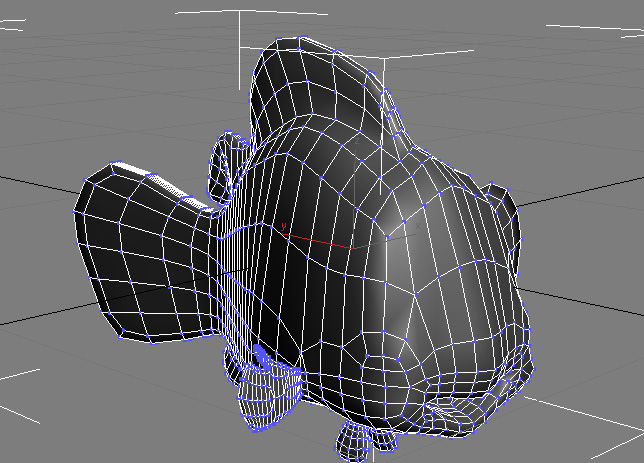This screenshot has height=463, width=644.
Task: Click the highlighted blue polygon near pectoral fin
Action: click(262, 356)
